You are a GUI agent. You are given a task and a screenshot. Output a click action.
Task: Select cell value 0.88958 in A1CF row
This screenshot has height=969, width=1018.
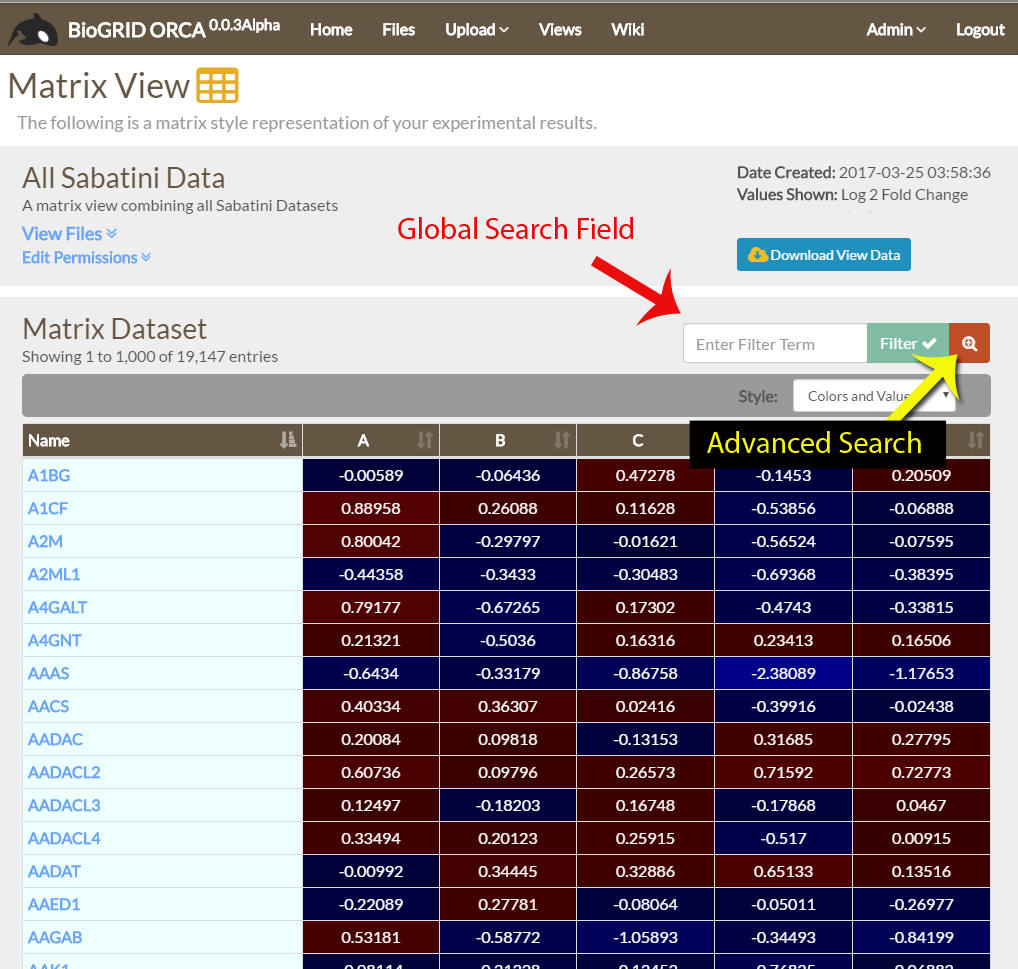tap(371, 508)
